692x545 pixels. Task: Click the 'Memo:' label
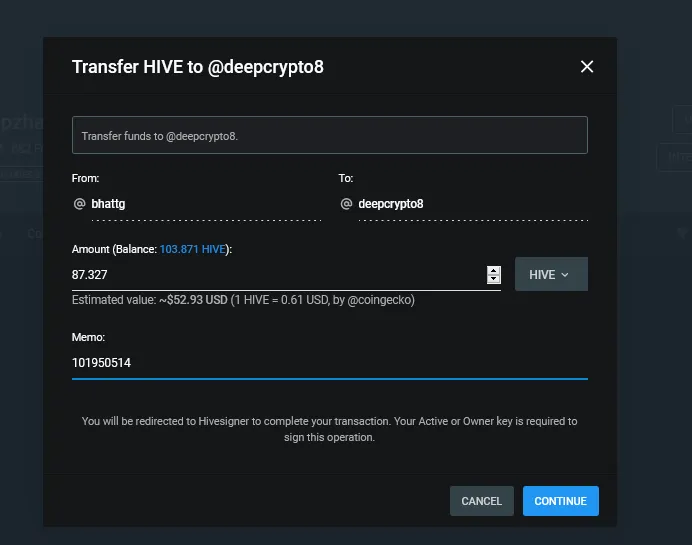point(88,337)
